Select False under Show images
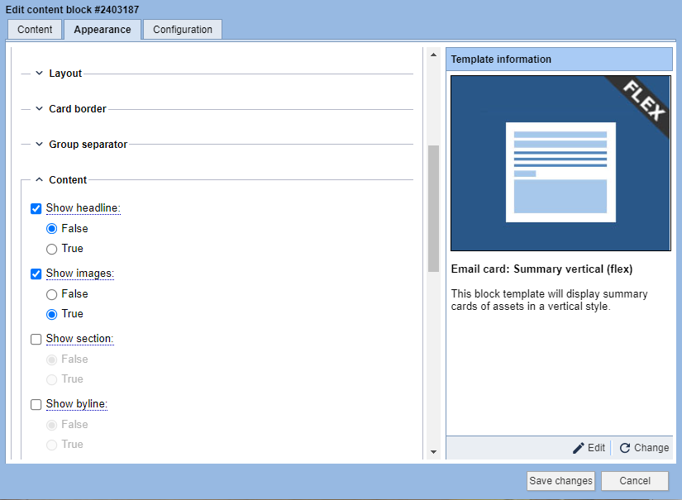The image size is (682, 500). [51, 294]
